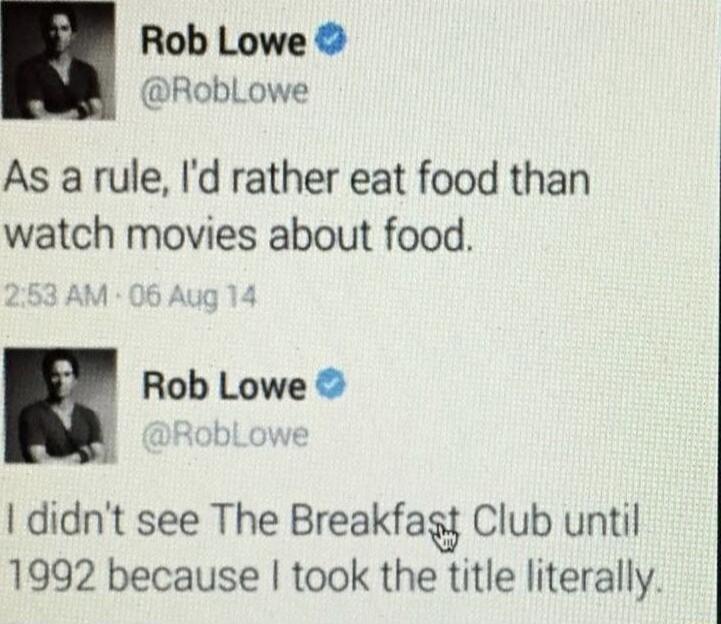Open Rob Lowe's profile photo in first tweet

tap(58, 60)
